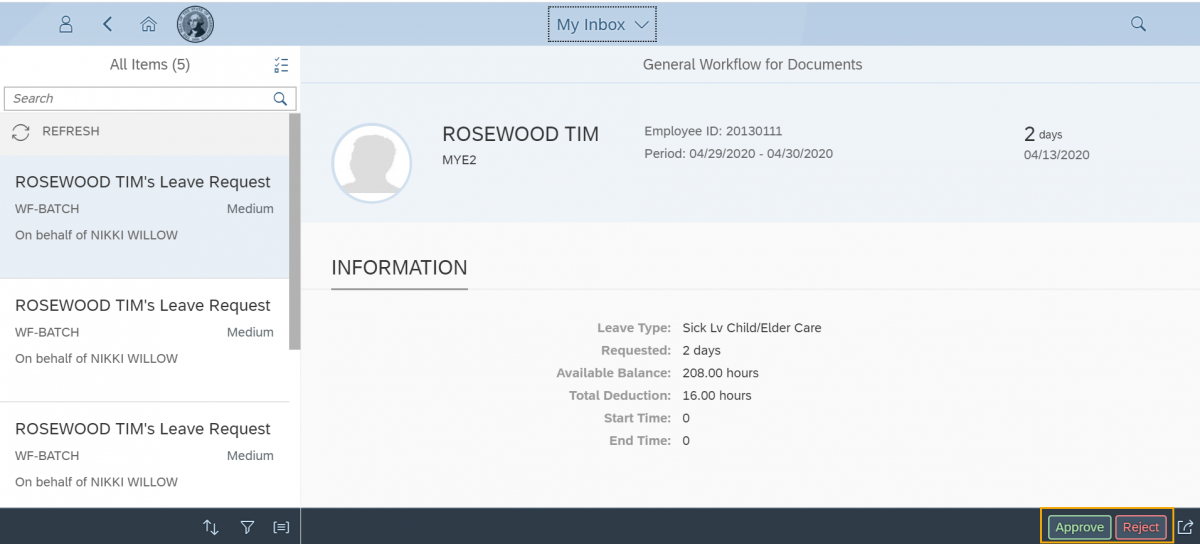Image resolution: width=1200 pixels, height=544 pixels.
Task: Select the INFORMATION tab
Action: pyautogui.click(x=399, y=268)
